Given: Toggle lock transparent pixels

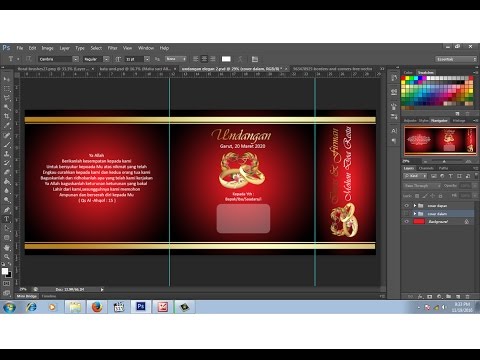Looking at the screenshot, I should 417,196.
